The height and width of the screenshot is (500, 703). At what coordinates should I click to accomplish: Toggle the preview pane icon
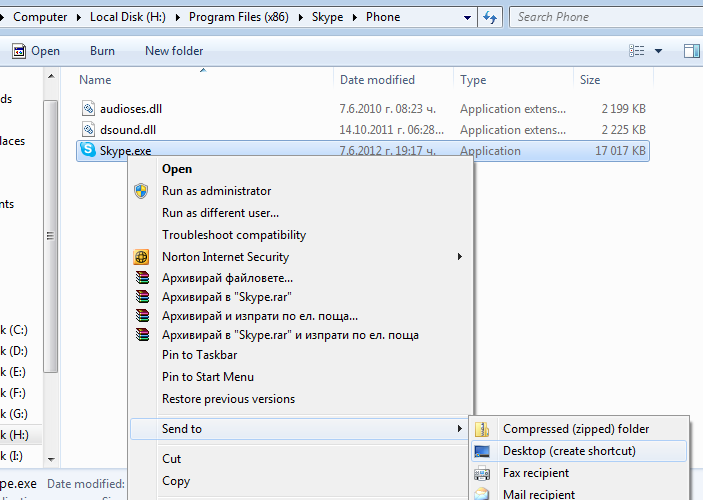coord(691,51)
